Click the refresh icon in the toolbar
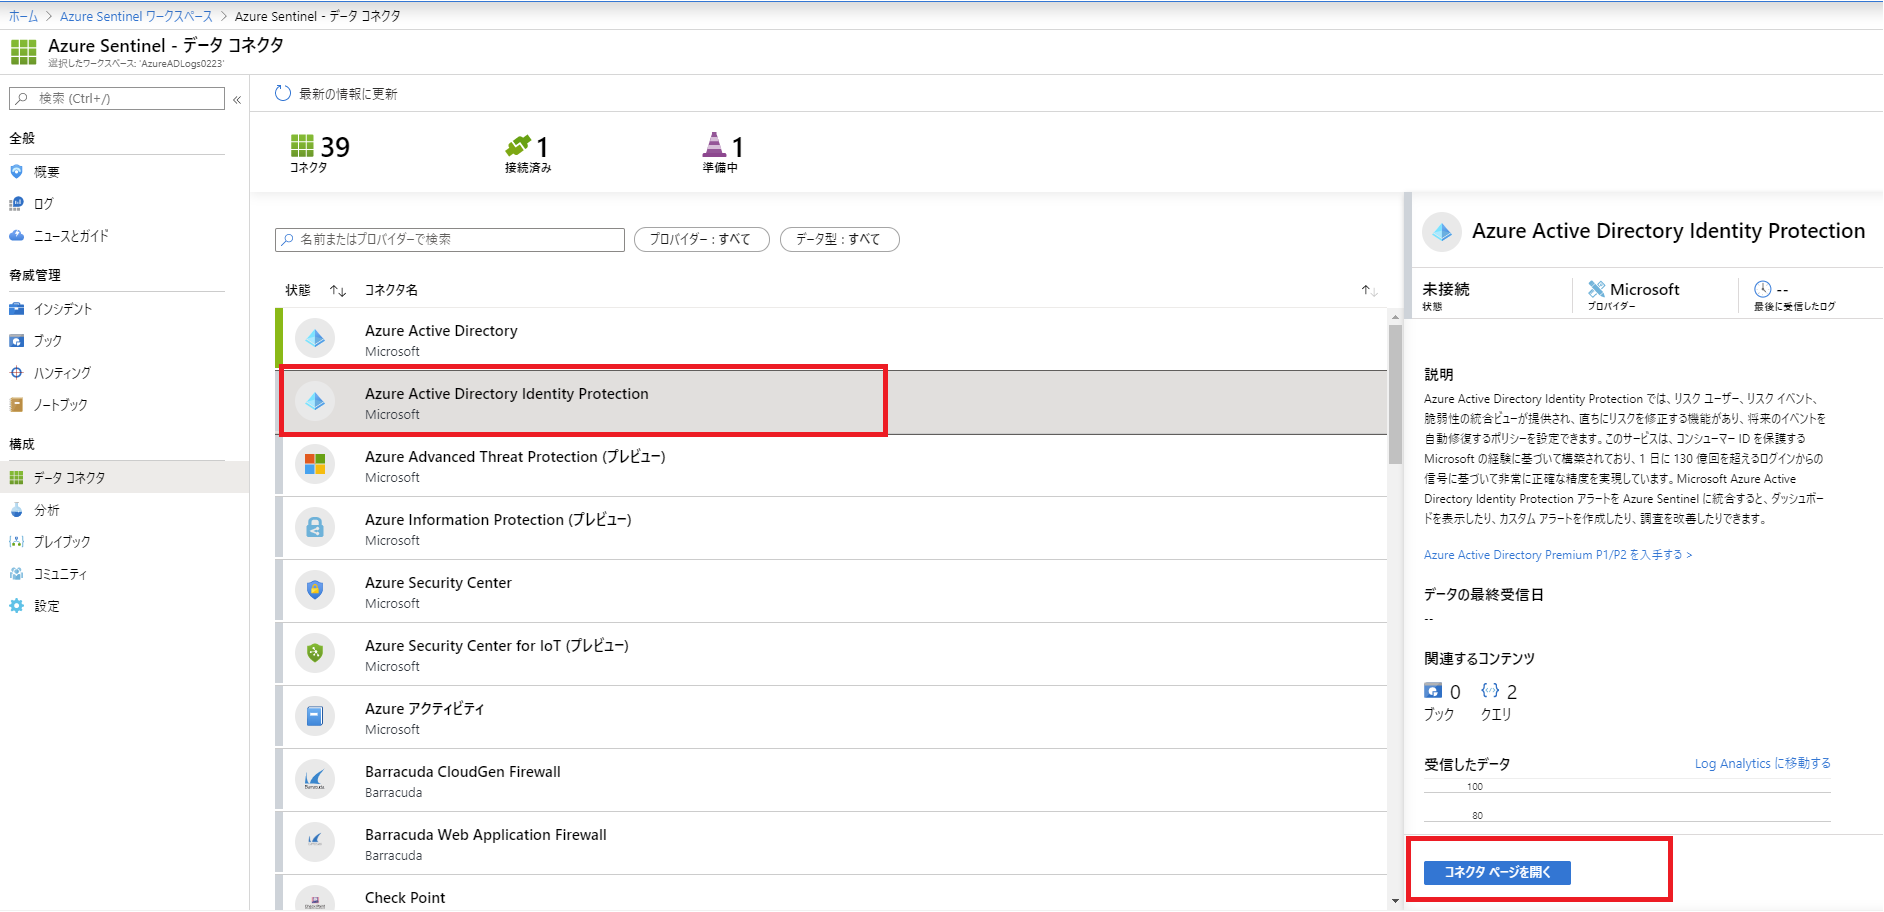The height and width of the screenshot is (912, 1884). coord(283,93)
